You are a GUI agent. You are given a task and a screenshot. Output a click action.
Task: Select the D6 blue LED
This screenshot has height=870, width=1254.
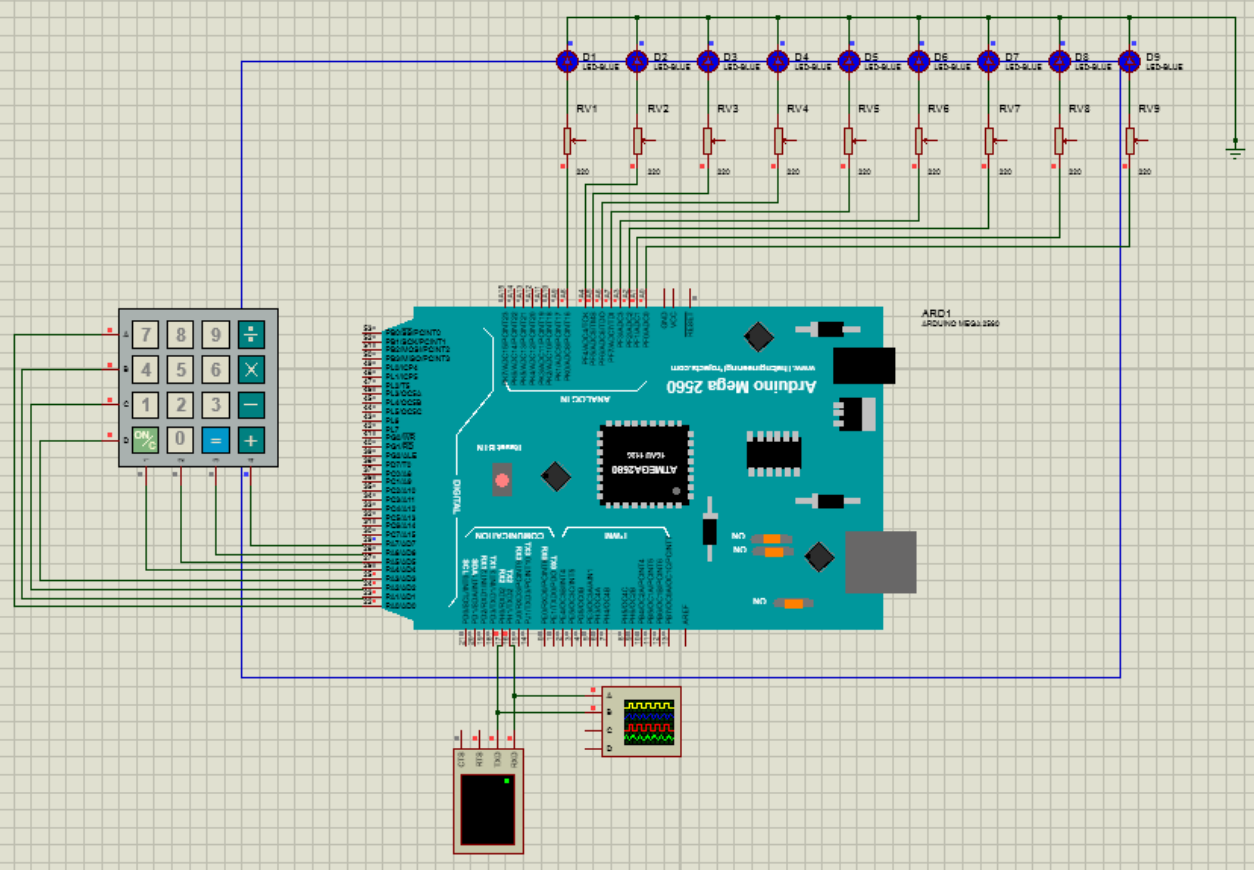[919, 62]
